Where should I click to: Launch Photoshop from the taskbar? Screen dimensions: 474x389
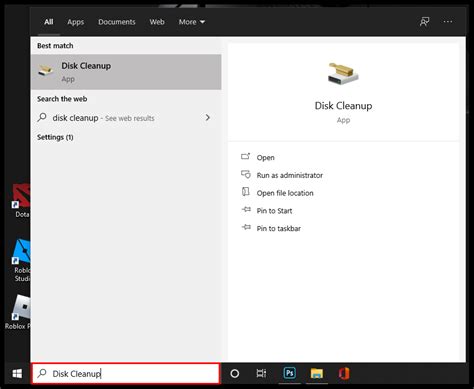(x=290, y=373)
